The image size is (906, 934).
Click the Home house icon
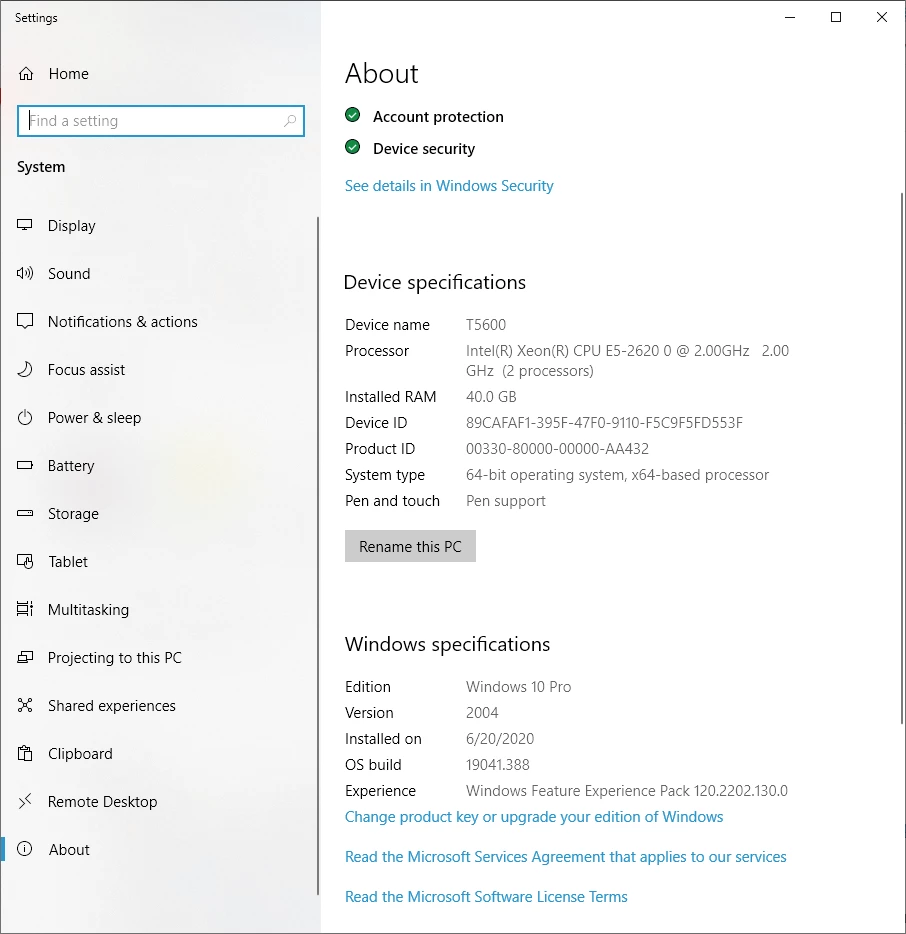26,74
